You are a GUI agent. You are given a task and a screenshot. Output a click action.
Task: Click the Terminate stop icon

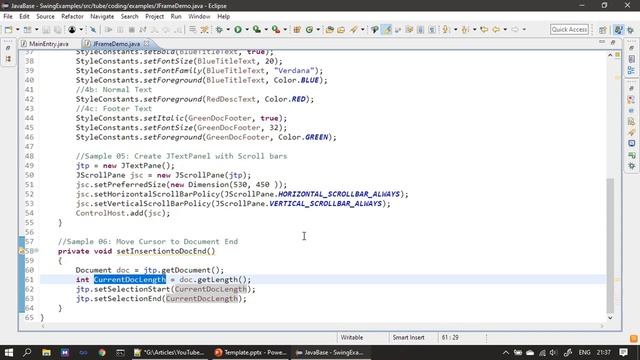click(x=131, y=29)
